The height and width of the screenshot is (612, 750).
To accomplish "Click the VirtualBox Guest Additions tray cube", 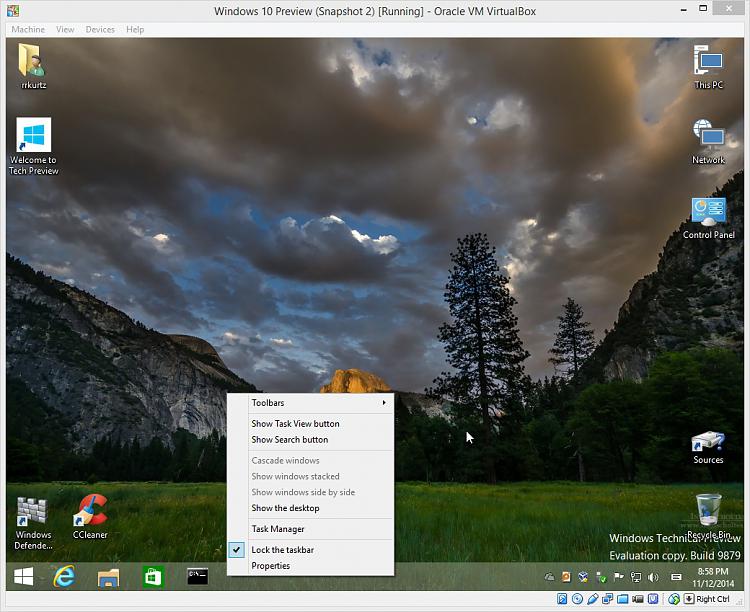I will coord(583,577).
